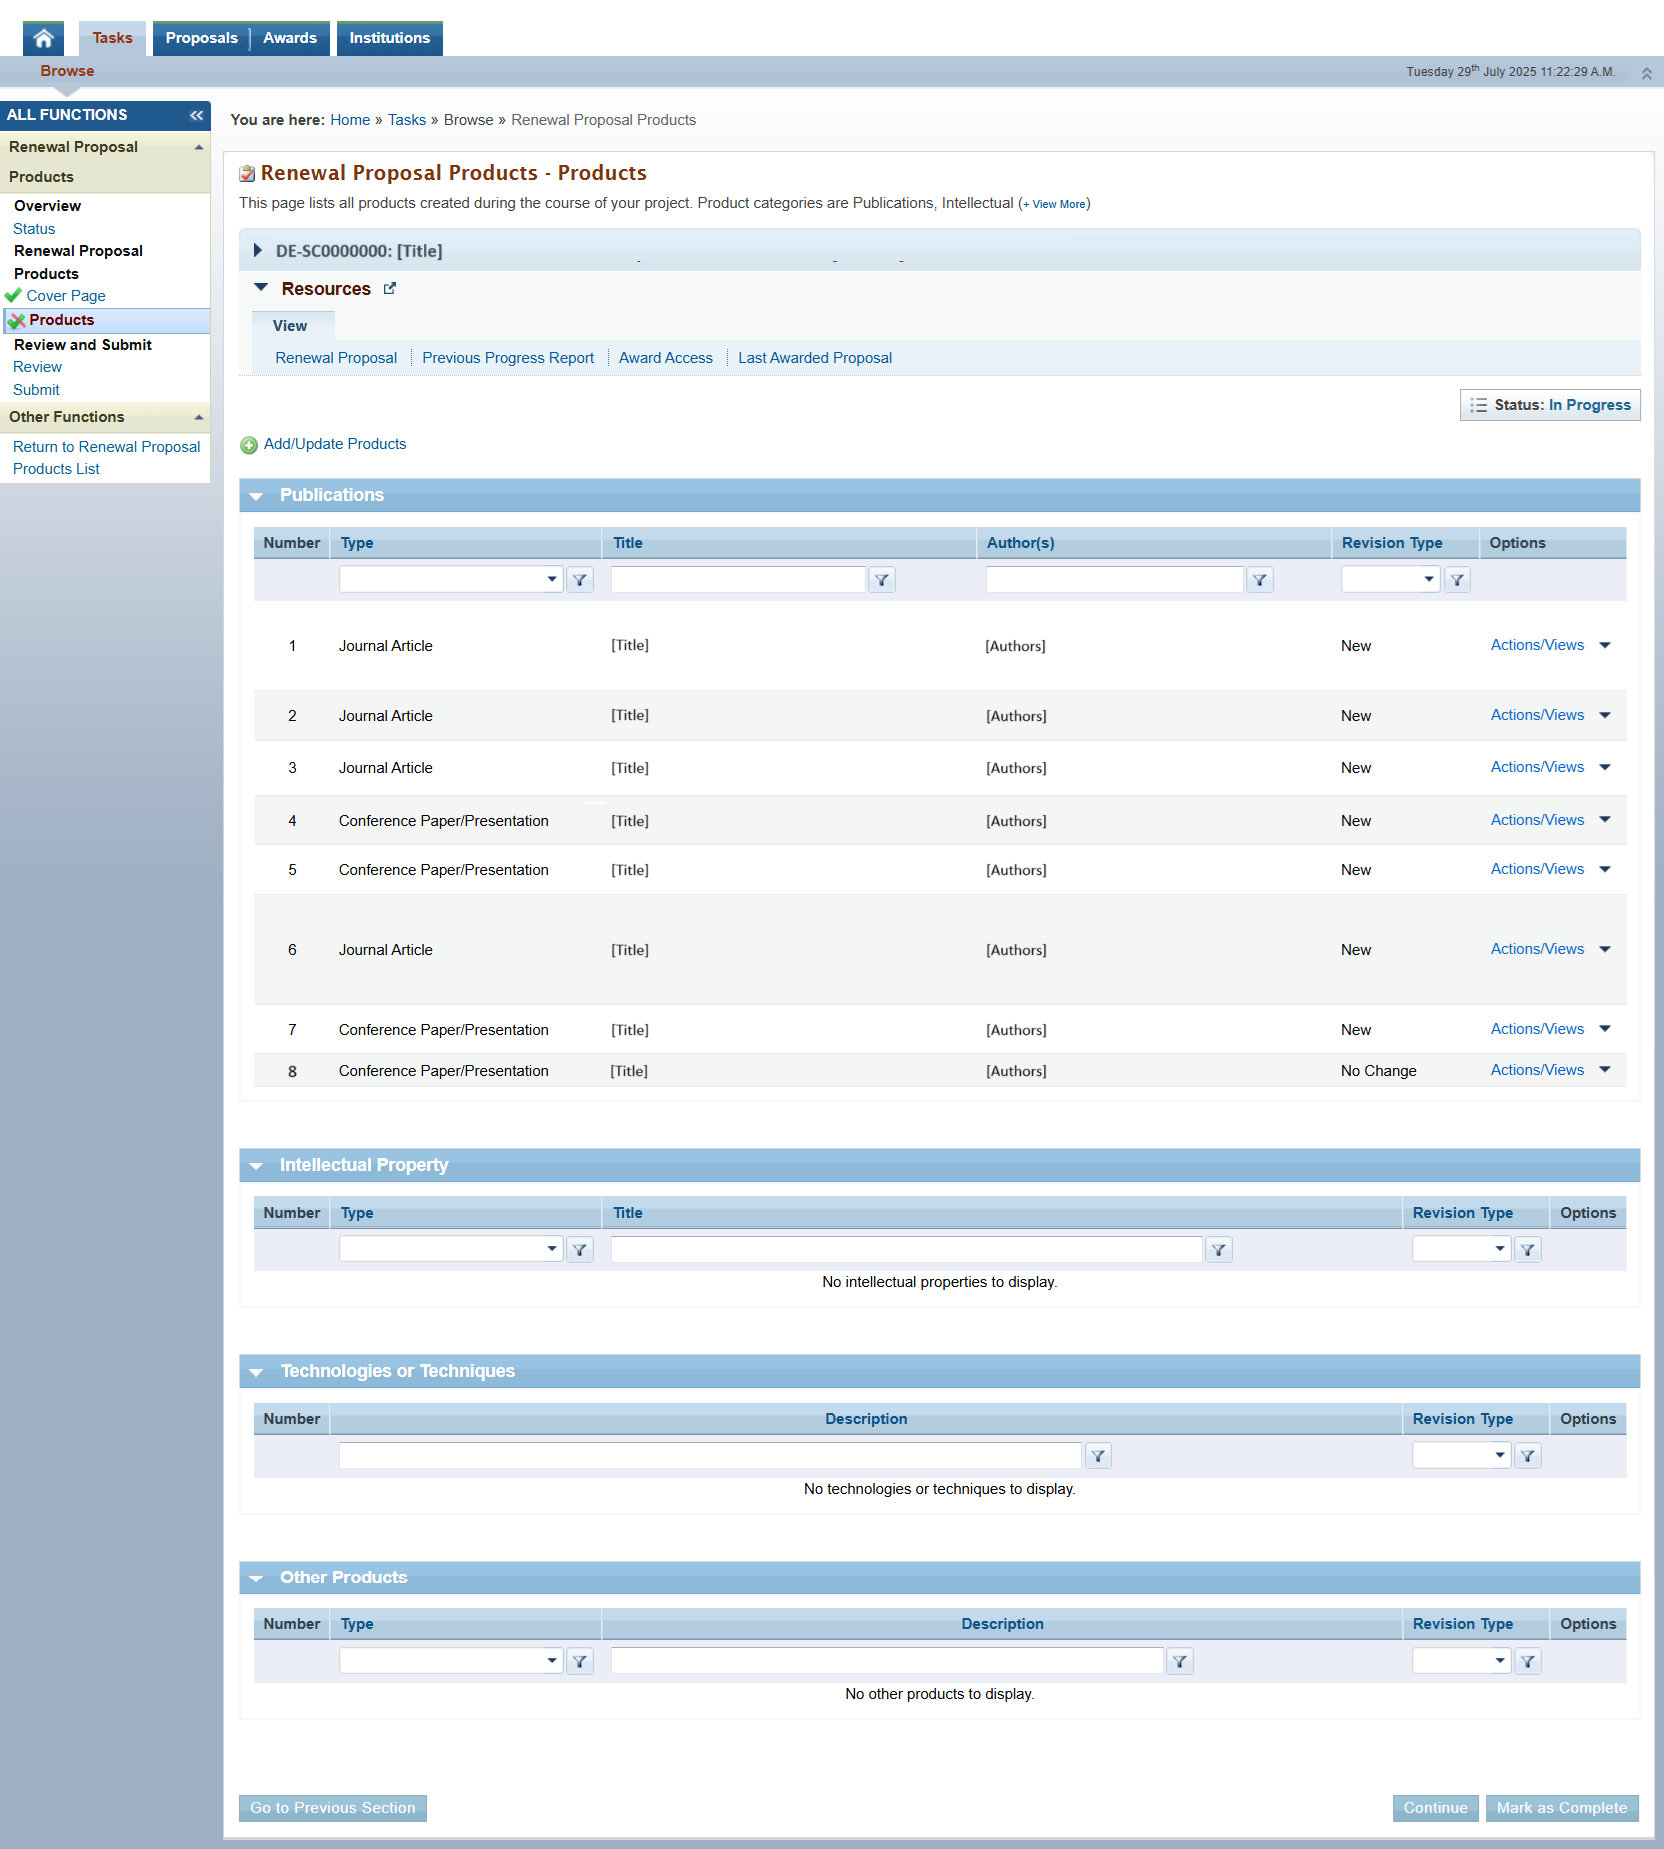Open the Publications Revision Type filter dropdown
1664x1849 pixels.
tap(1390, 579)
